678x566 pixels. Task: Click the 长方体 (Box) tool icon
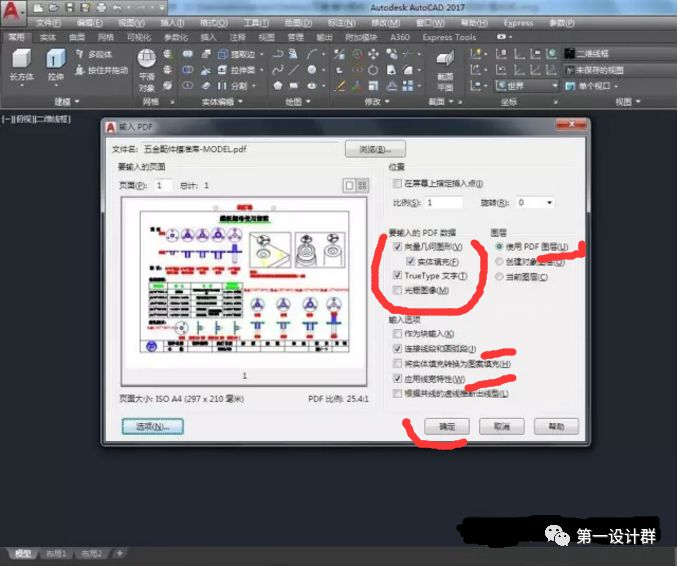(x=21, y=59)
